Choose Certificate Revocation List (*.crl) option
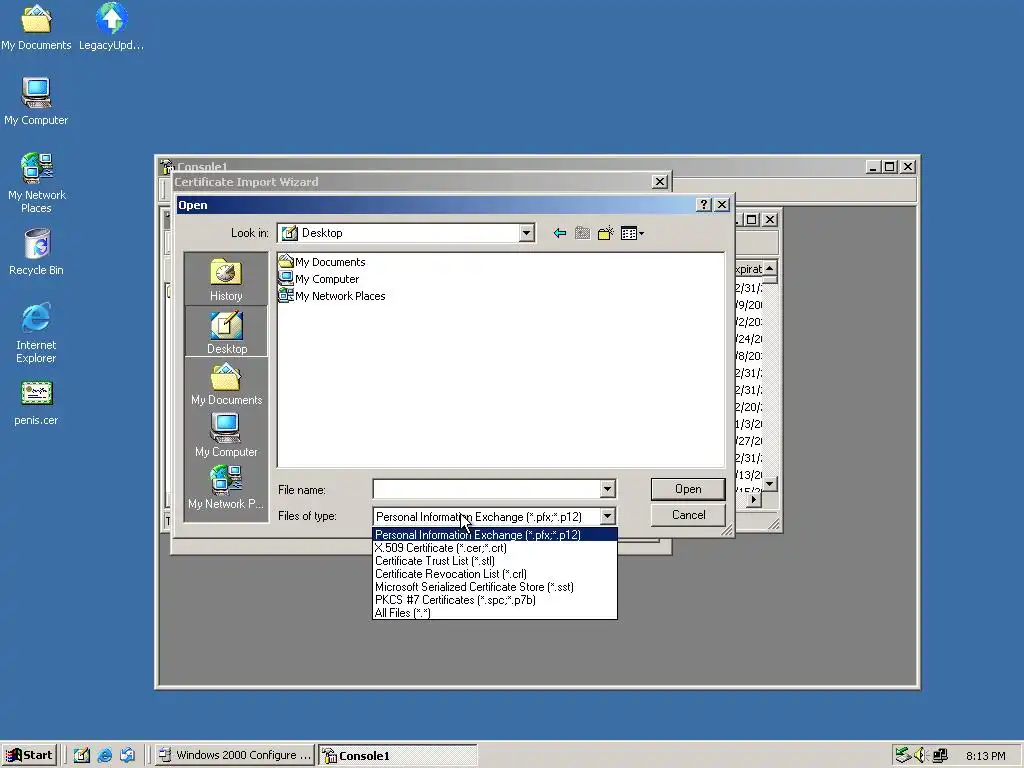 click(x=494, y=574)
